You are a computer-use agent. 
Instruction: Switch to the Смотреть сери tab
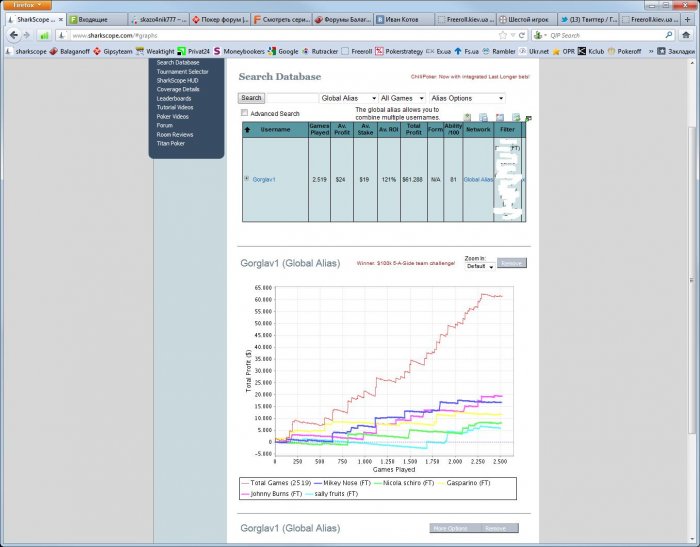281,20
